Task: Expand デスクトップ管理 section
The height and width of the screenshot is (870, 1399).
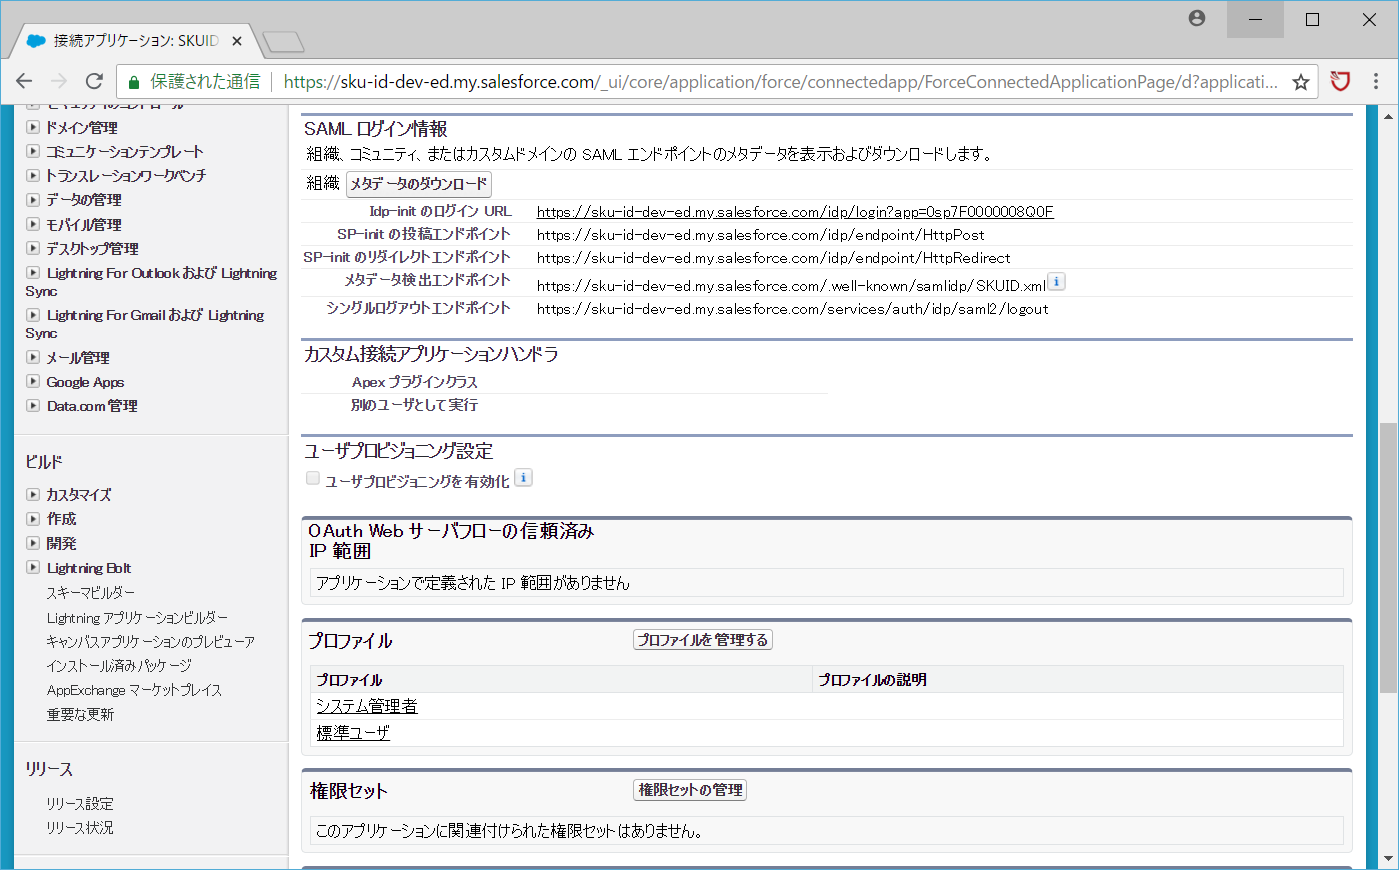Action: (33, 249)
